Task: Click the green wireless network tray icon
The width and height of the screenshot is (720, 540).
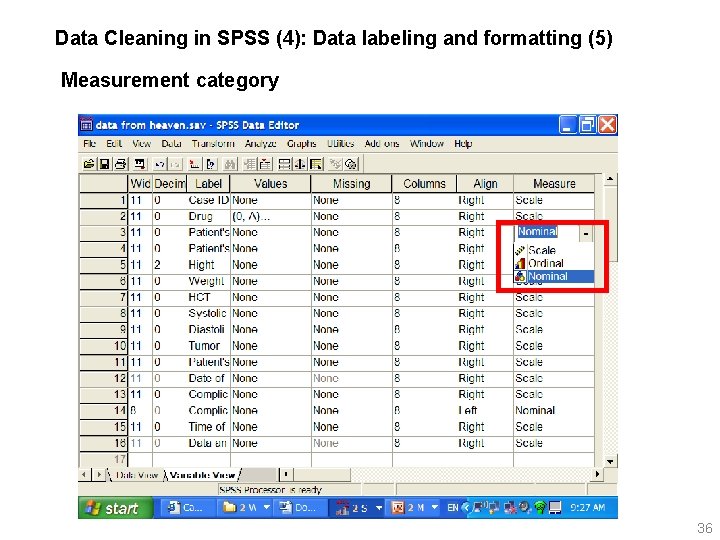Action: point(540,507)
